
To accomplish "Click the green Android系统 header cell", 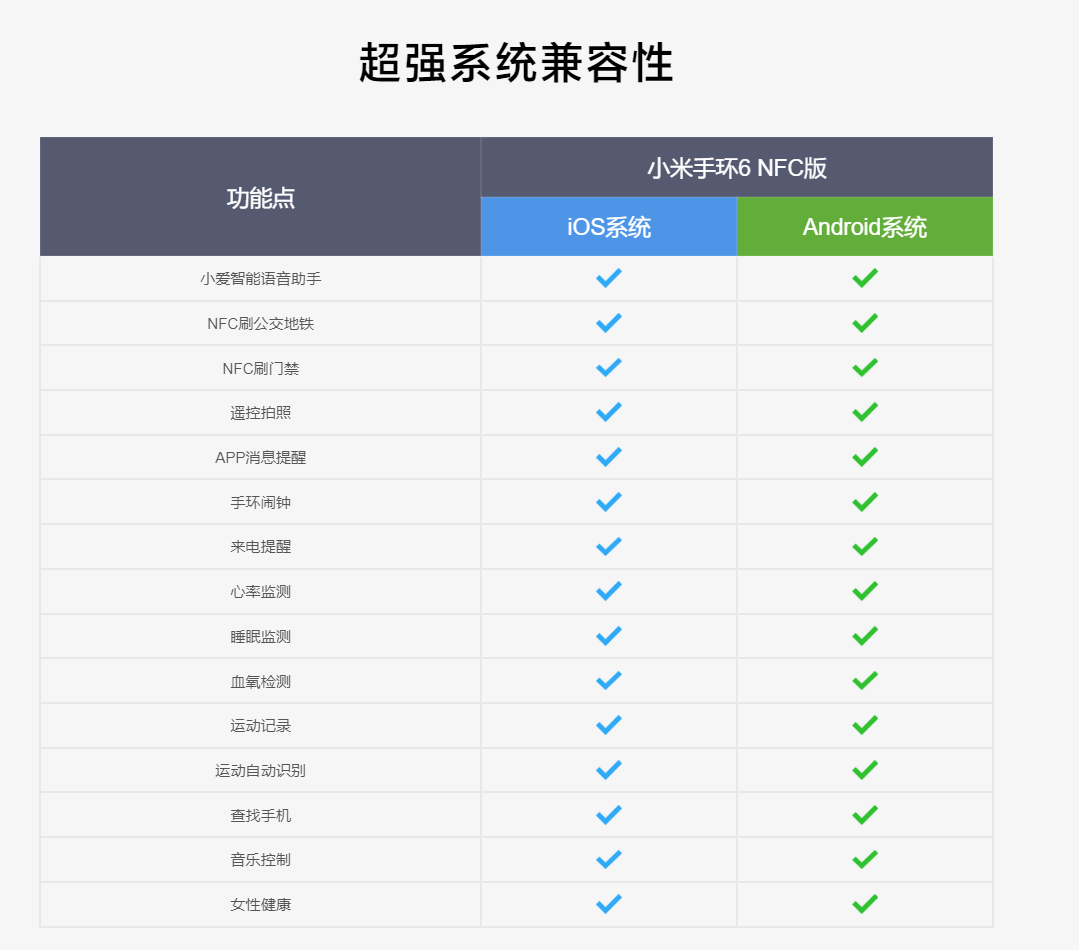I will (x=864, y=227).
